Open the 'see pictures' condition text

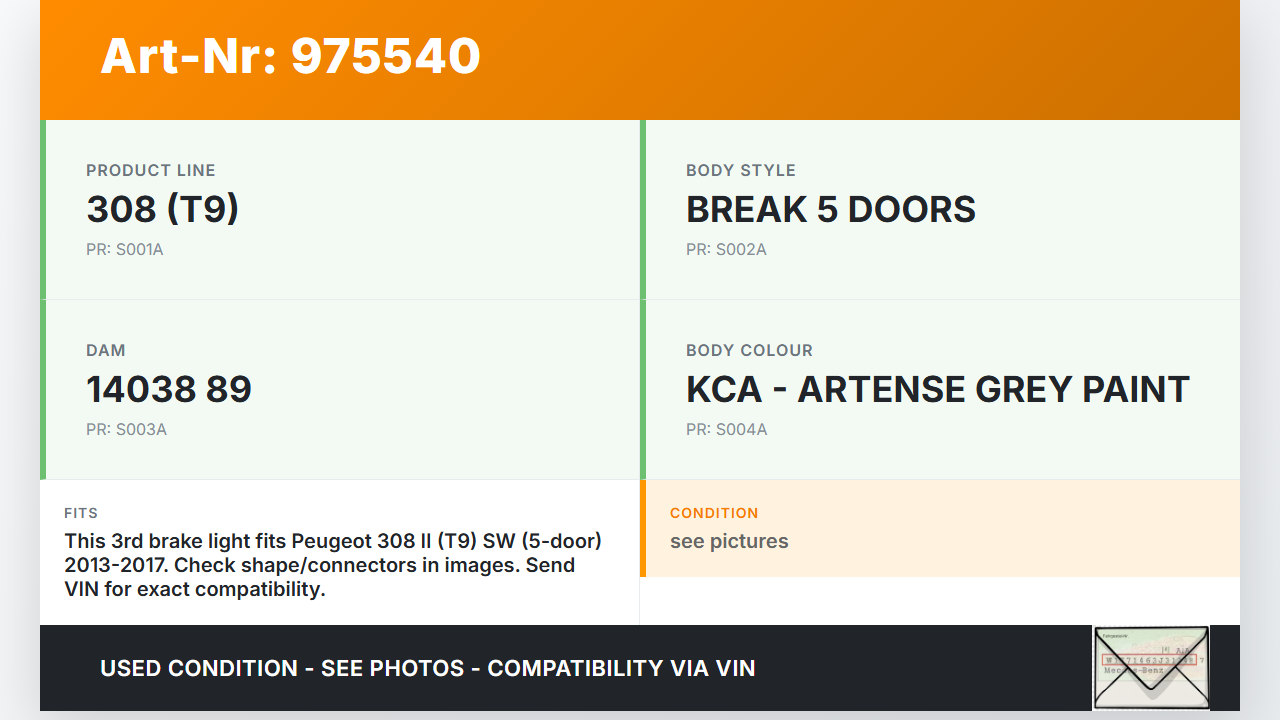[729, 541]
